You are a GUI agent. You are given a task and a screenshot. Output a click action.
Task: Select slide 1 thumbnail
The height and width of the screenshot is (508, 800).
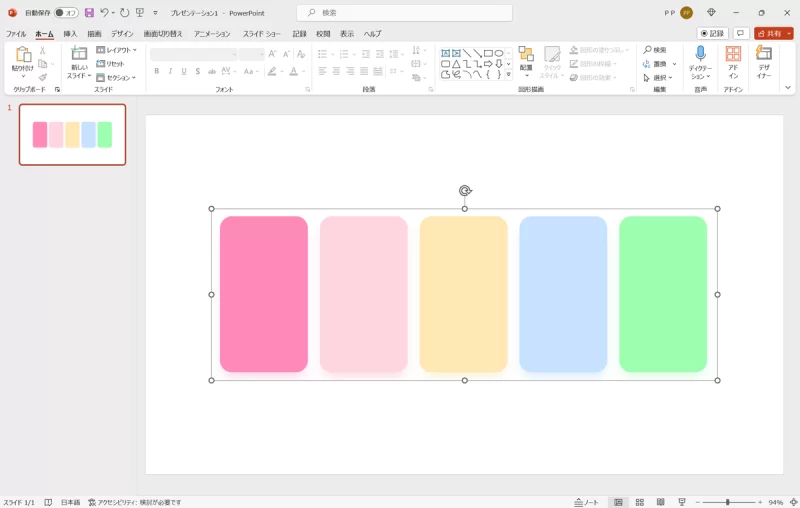(x=72, y=135)
